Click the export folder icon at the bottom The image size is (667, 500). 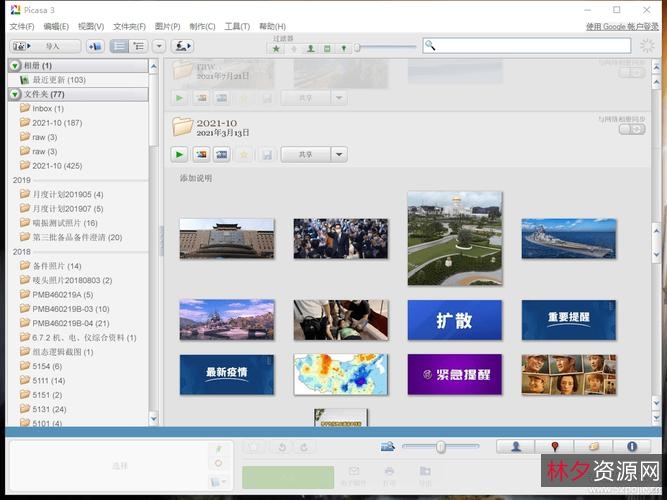coord(425,471)
